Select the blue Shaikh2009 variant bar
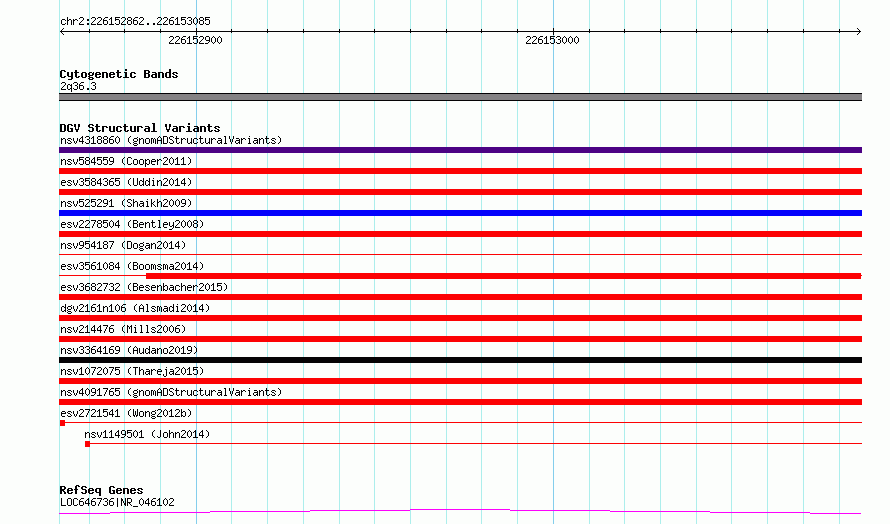Viewport: 890px width, 524px height. 460,213
